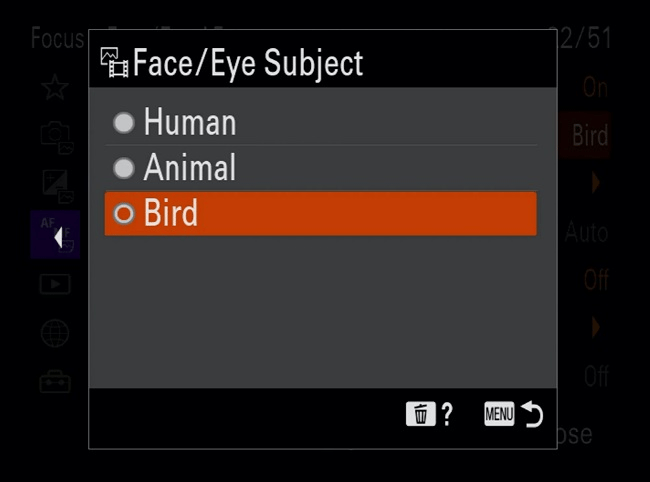Expand the right arrow above the Auto value
This screenshot has width=650, height=482.
point(597,184)
